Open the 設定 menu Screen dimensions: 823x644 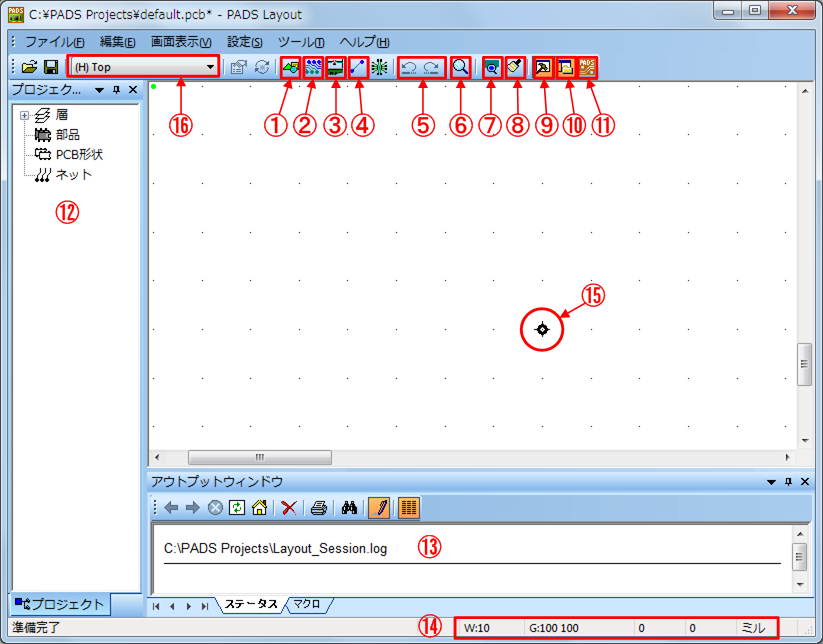(x=245, y=42)
